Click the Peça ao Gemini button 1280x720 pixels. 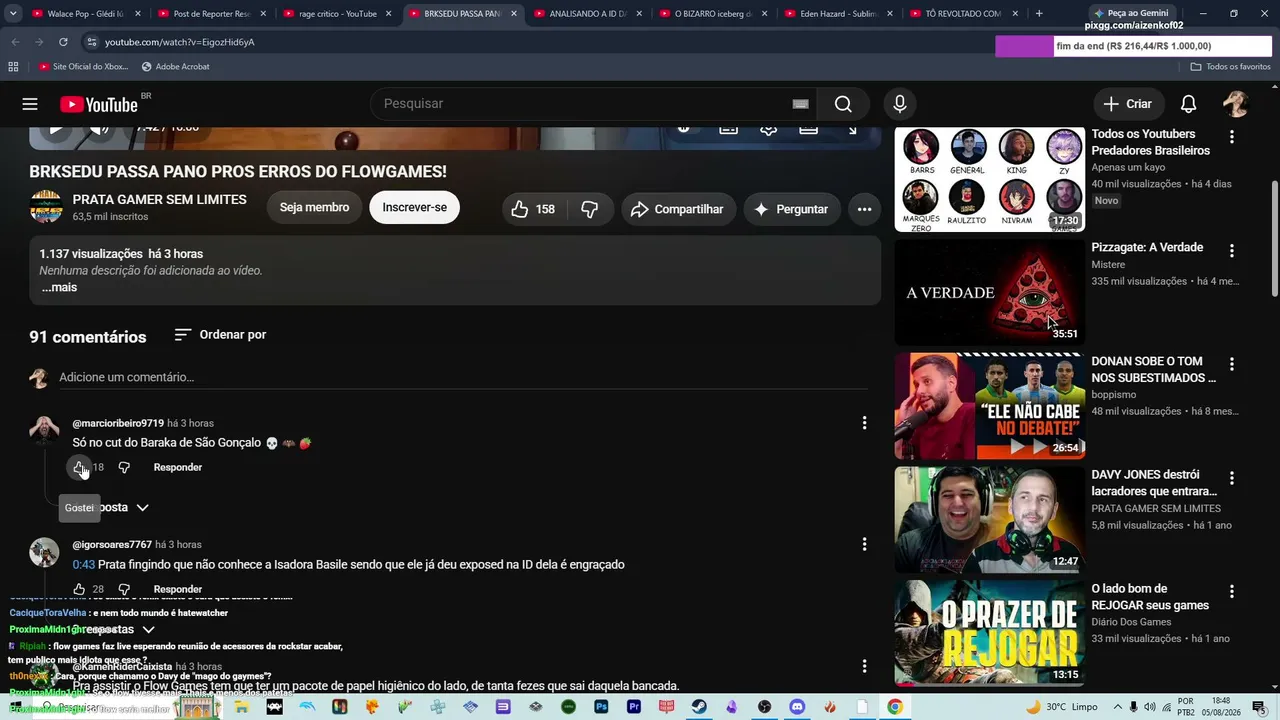[1131, 13]
